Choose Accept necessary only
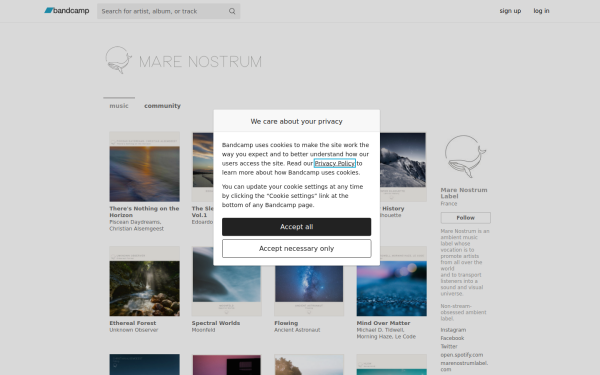This screenshot has height=375, width=600. (297, 249)
